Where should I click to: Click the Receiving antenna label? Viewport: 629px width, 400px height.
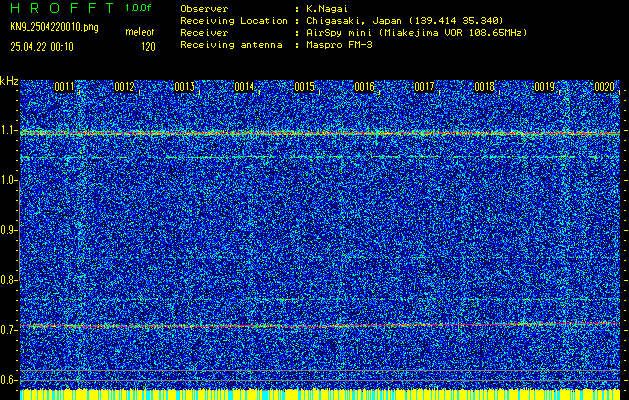tap(231, 45)
